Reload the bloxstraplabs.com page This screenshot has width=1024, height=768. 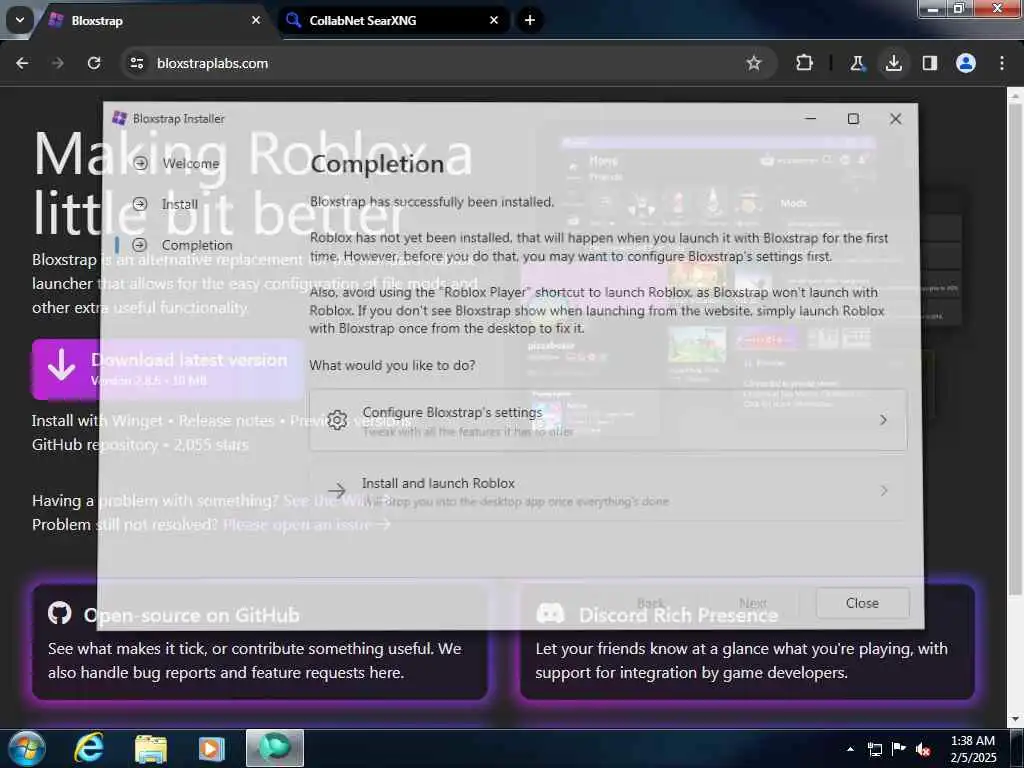click(94, 63)
